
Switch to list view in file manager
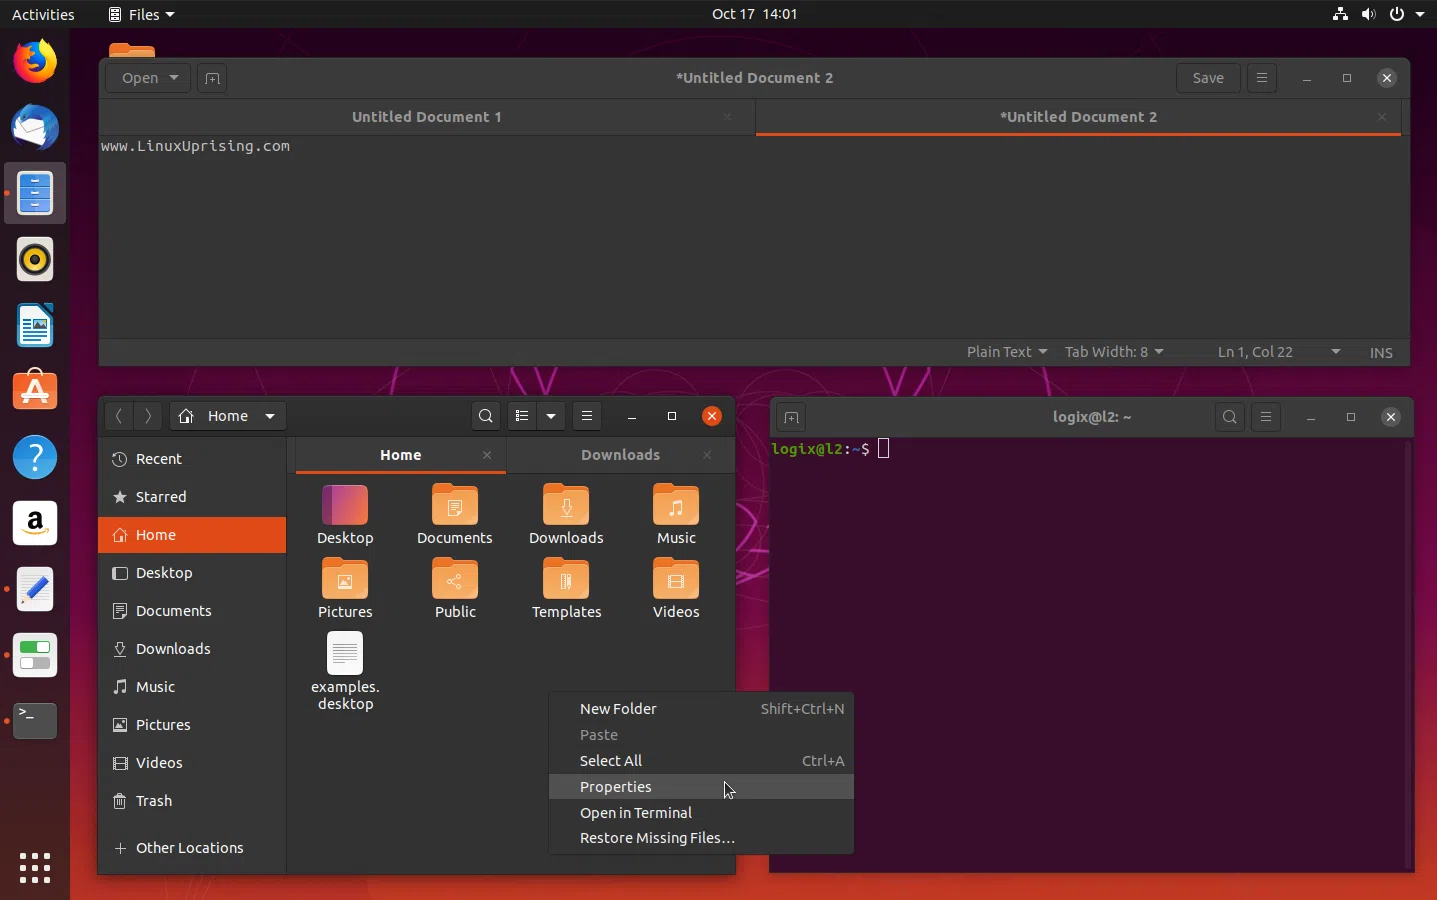point(523,417)
